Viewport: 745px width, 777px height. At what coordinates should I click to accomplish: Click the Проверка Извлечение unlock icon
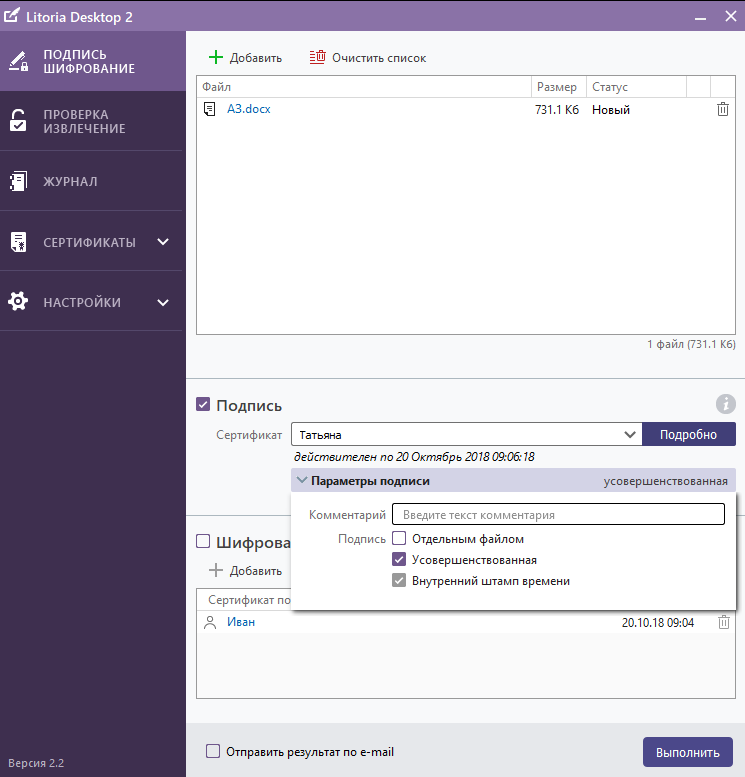[18, 120]
